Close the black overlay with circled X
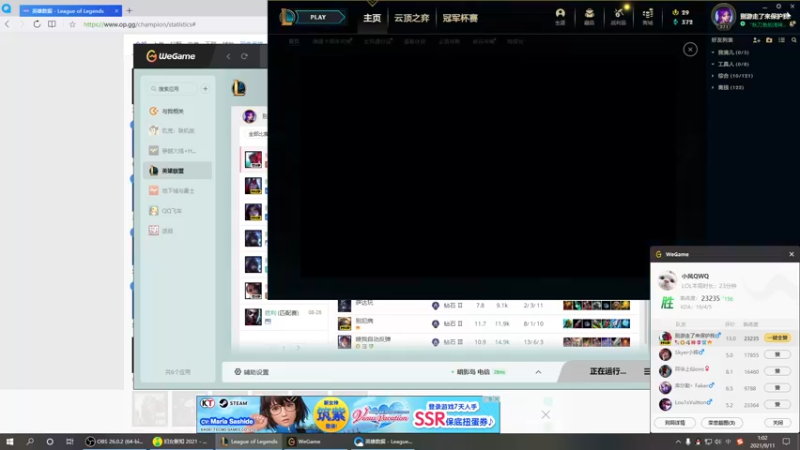The height and width of the screenshot is (450, 800). click(690, 49)
